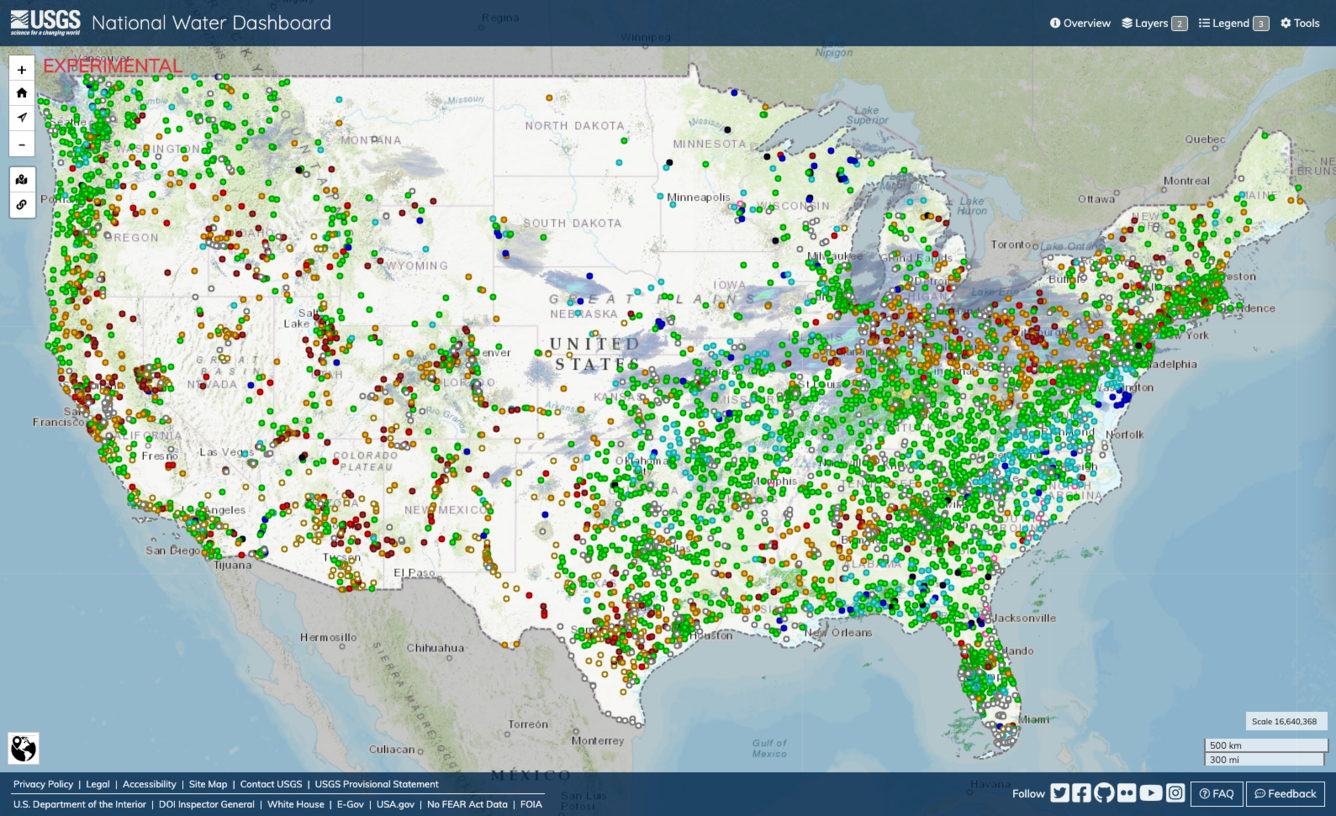Open the Legend listing
1336x816 pixels.
[1232, 22]
